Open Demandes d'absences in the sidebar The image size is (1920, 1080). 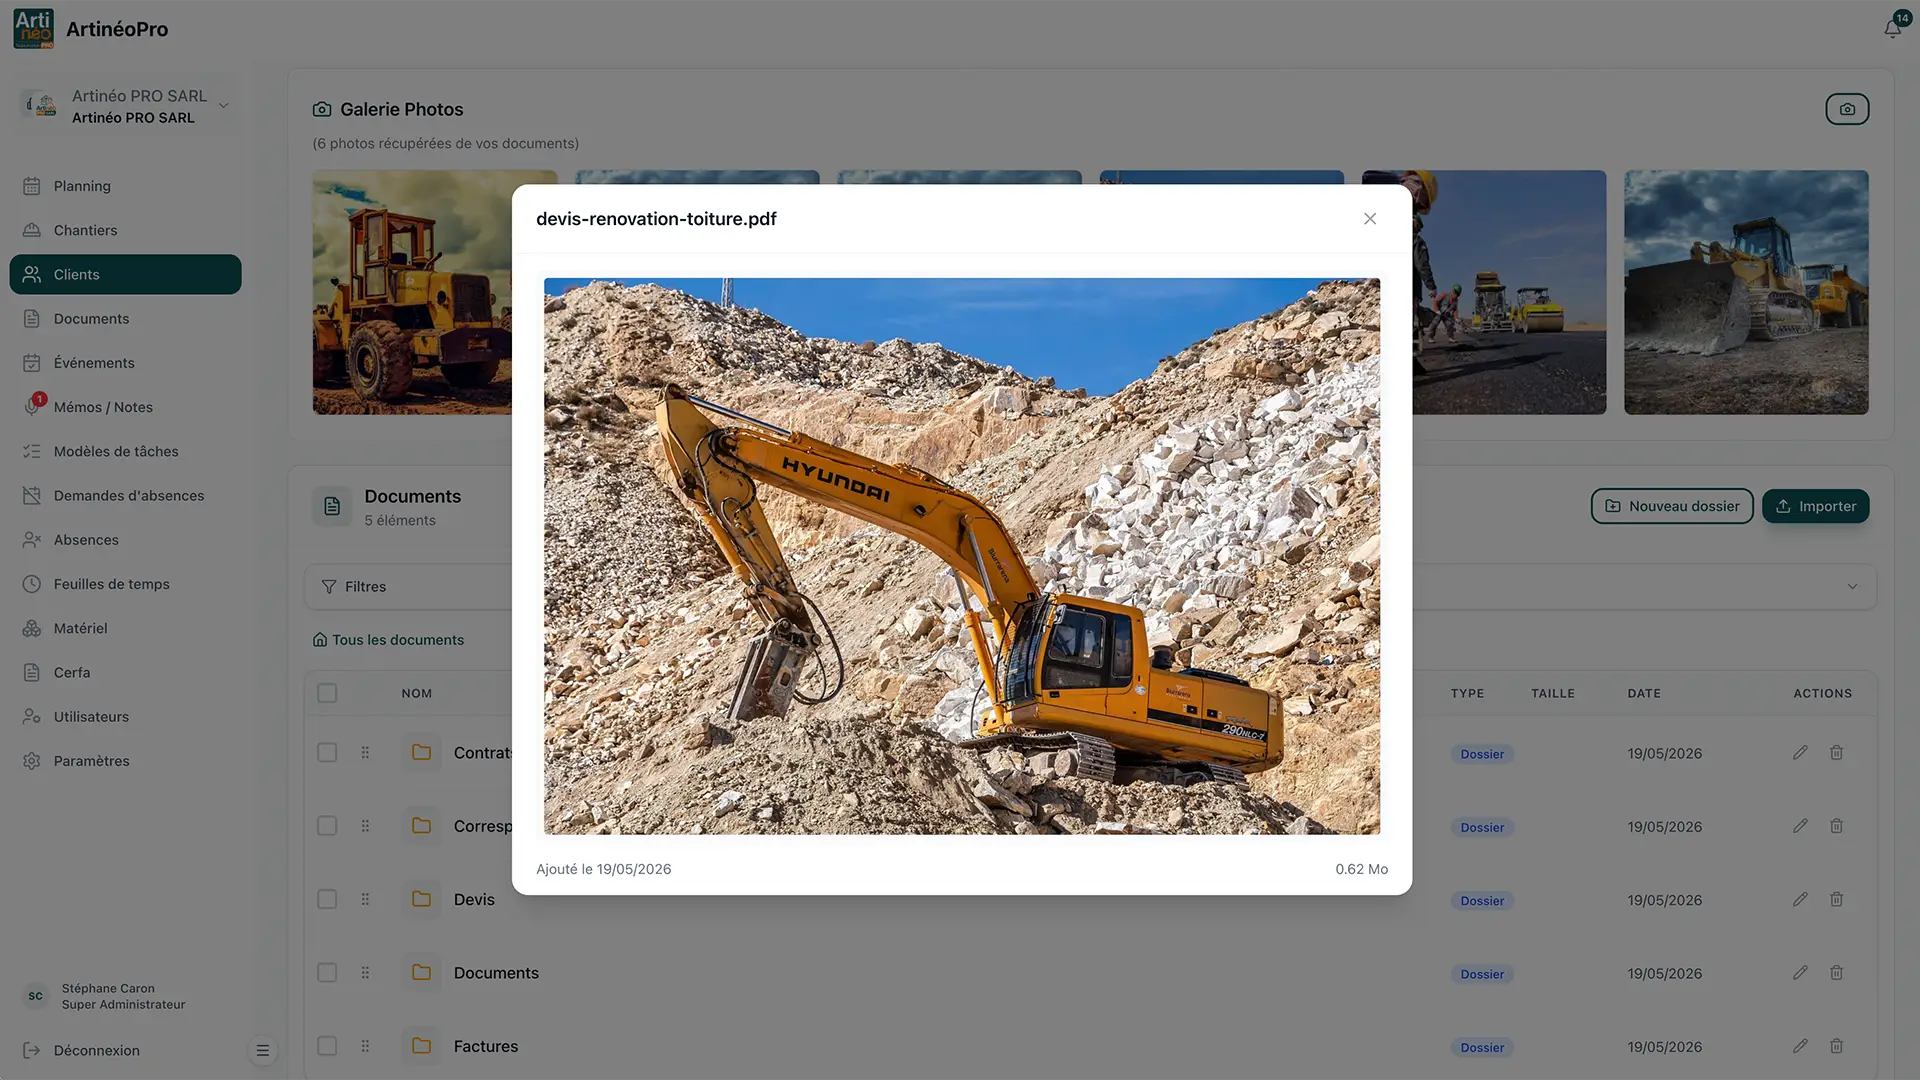pyautogui.click(x=125, y=496)
